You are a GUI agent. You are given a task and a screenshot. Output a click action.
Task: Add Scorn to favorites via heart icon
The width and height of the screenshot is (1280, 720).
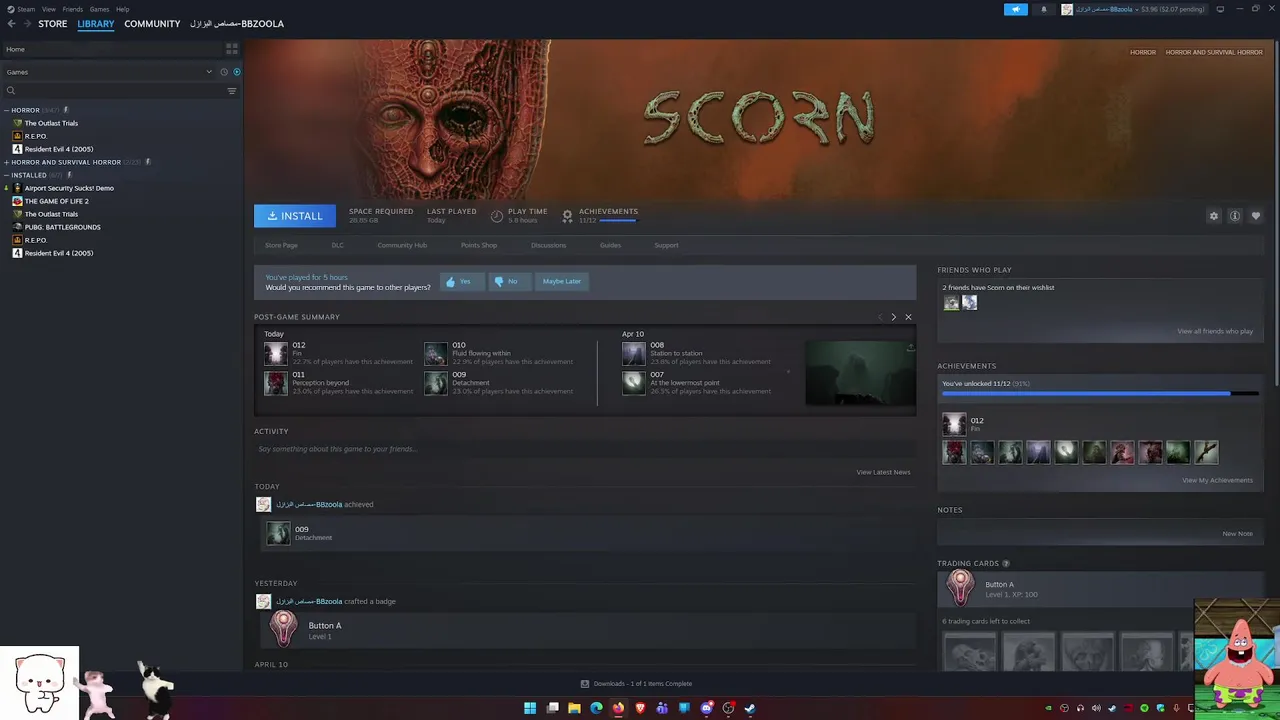pyautogui.click(x=1256, y=216)
